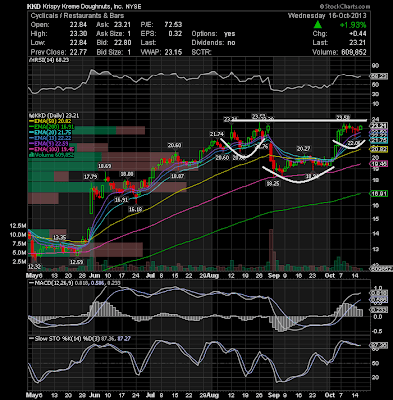Click the 12.59 low label in late May
The width and height of the screenshot is (393, 400).
click(76, 262)
